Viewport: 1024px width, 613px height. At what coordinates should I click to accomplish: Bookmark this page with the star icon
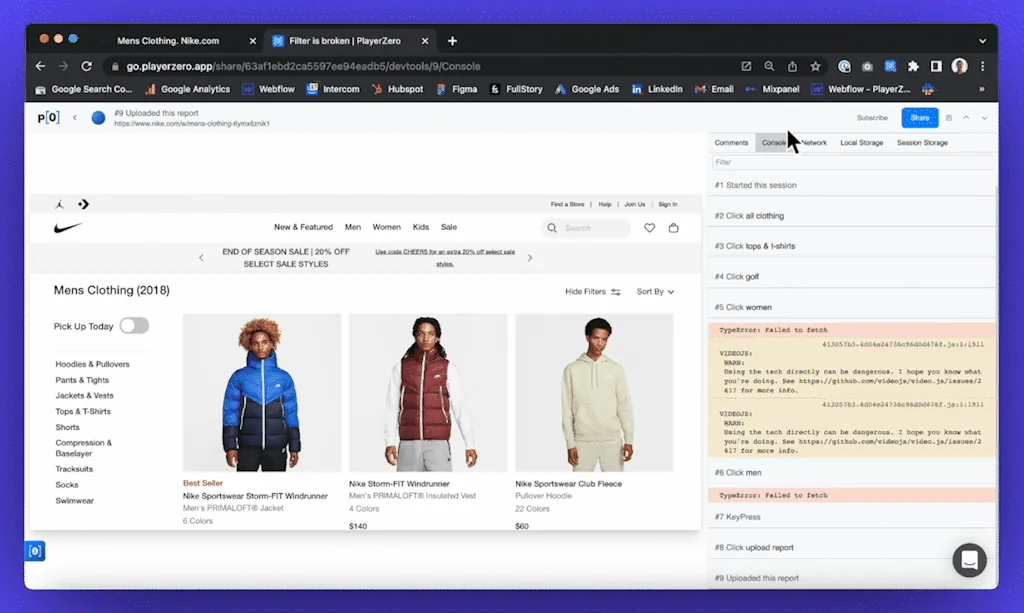point(816,66)
